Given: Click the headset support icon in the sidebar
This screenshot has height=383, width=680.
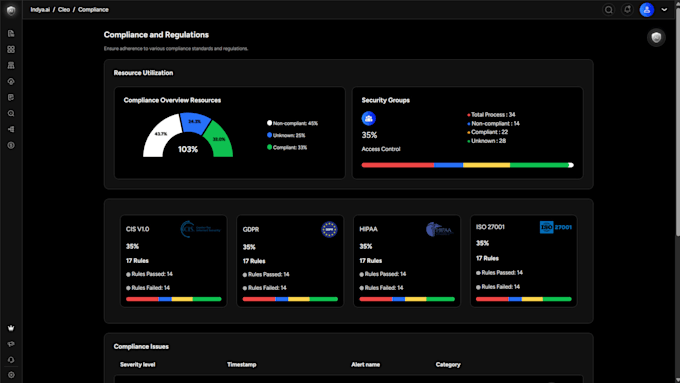Looking at the screenshot, I should [x=11, y=360].
